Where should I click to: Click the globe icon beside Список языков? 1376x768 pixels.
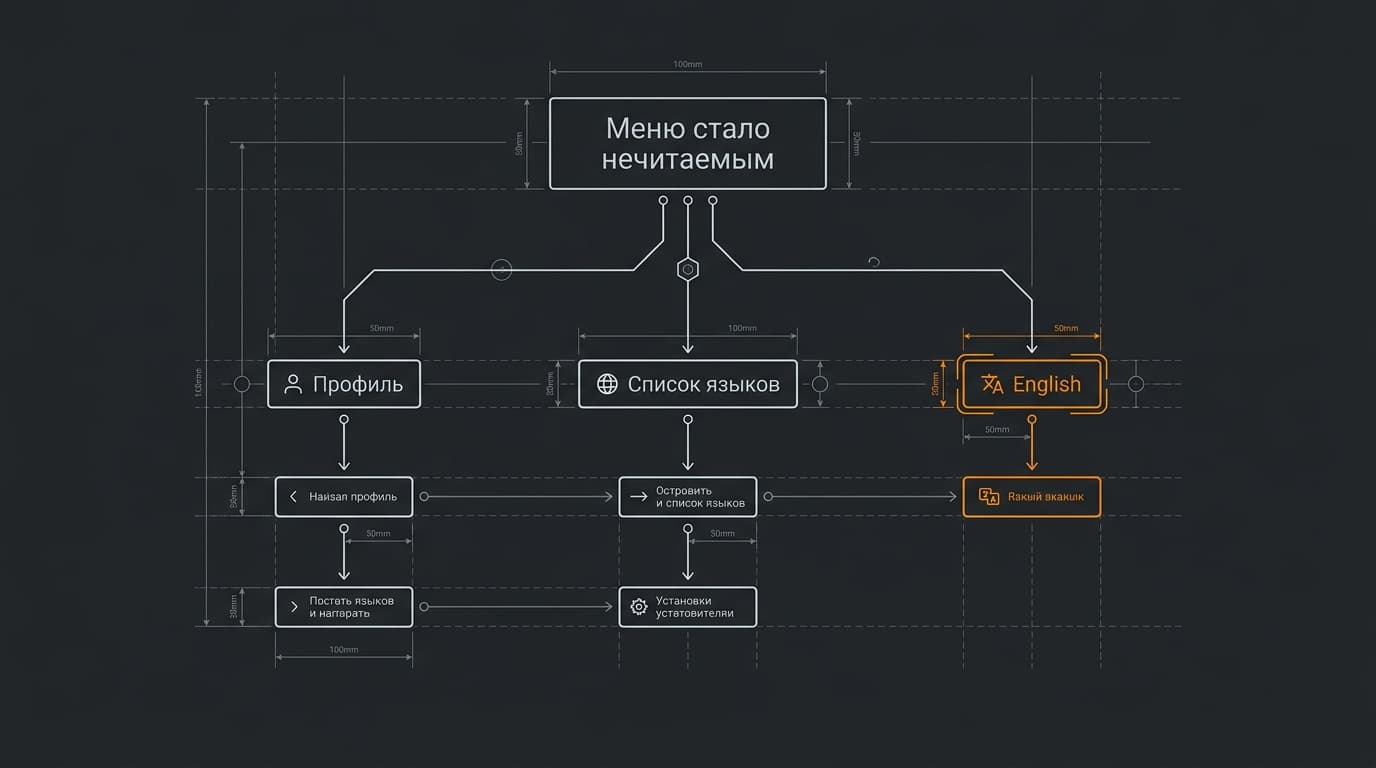[607, 384]
